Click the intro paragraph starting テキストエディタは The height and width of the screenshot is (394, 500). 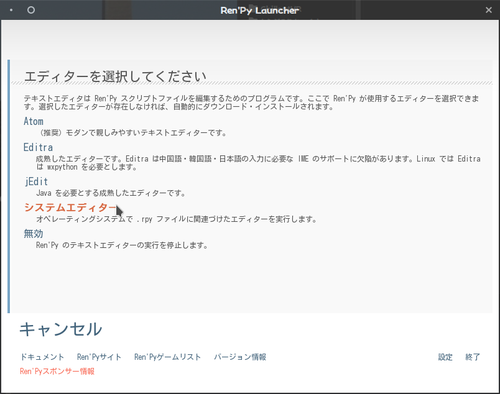pos(251,102)
